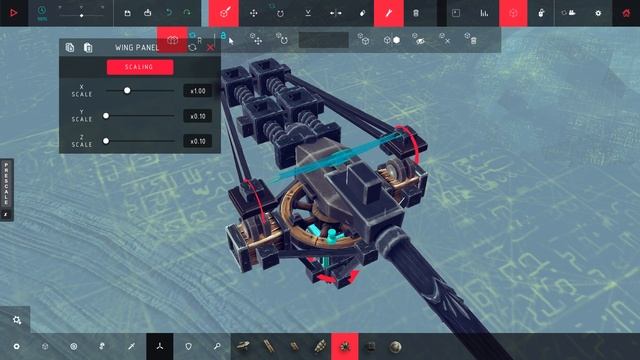Adjust the Y Scale slider handle

[x=106, y=116]
